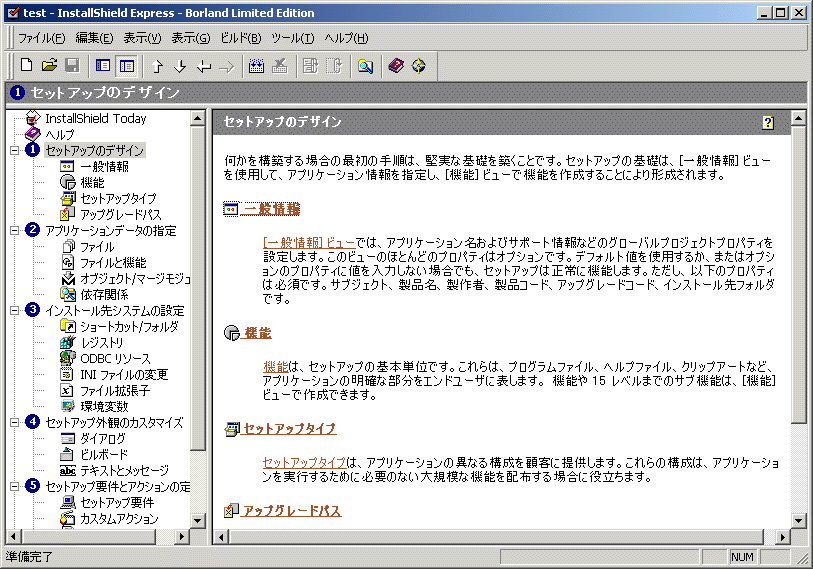The image size is (813, 569).
Task: Select テキストとメッセージ in the tree
Action: [124, 470]
